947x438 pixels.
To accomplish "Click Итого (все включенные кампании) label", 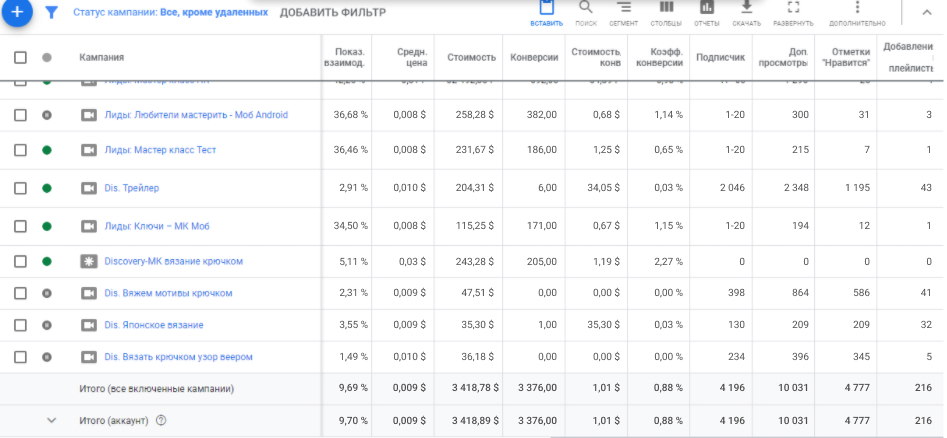I will [x=156, y=388].
